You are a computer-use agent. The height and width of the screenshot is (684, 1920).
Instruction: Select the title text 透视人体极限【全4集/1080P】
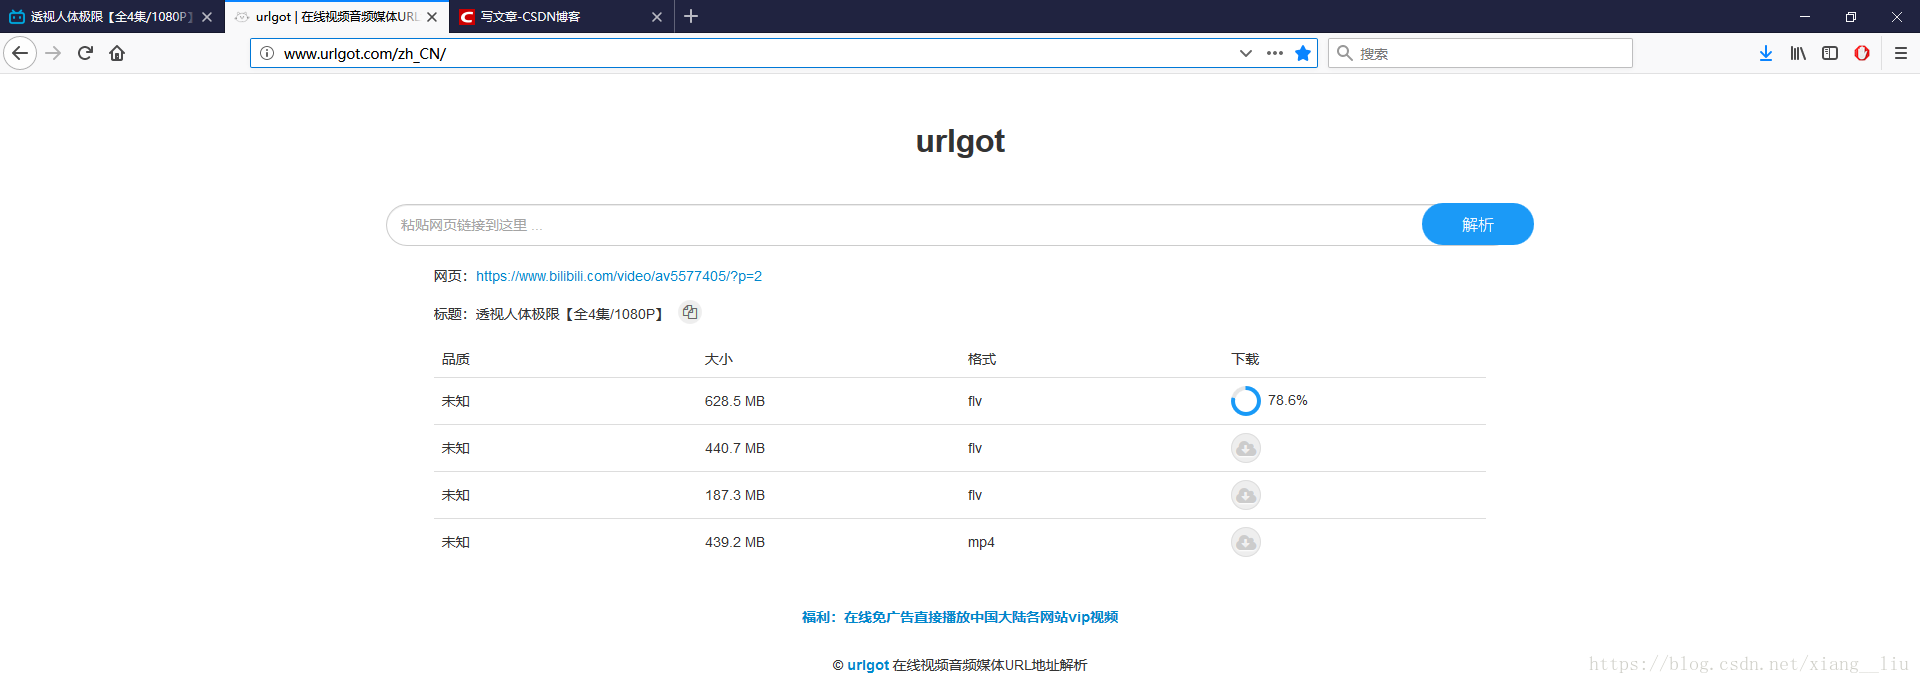[x=572, y=314]
